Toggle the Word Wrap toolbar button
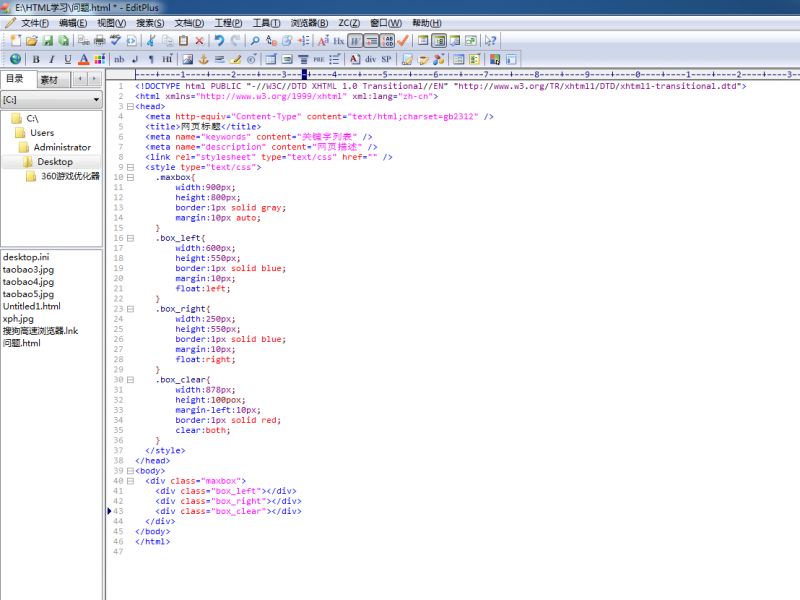Viewport: 800px width, 600px height. 355,41
